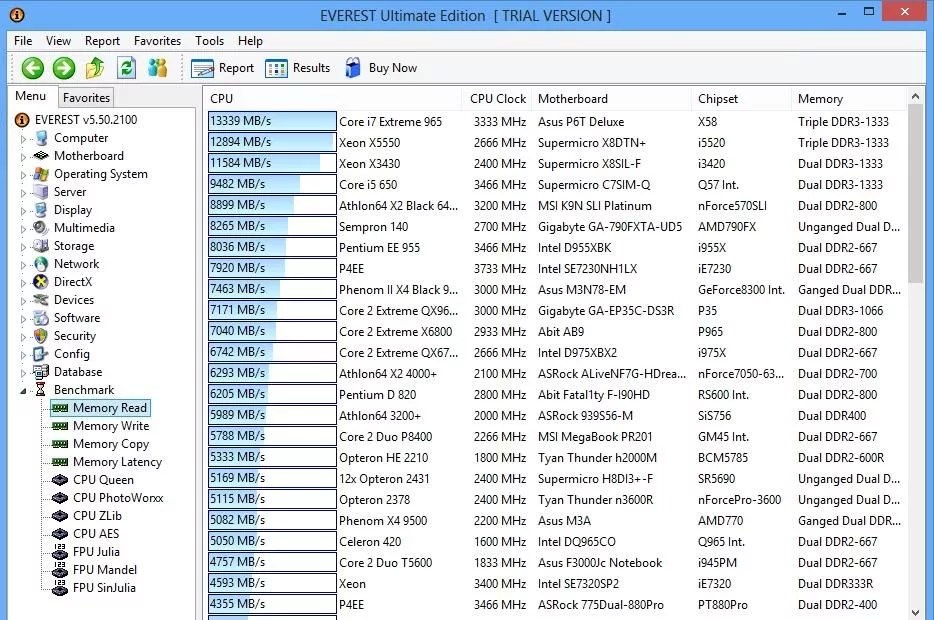Switch to the Favorites tab

[85, 97]
